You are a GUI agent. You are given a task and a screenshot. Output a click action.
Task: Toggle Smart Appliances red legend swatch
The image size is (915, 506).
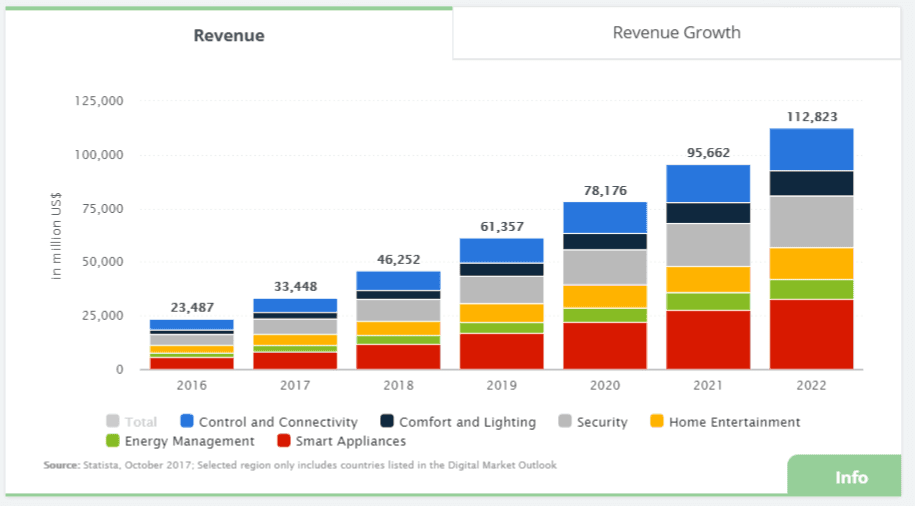click(284, 441)
